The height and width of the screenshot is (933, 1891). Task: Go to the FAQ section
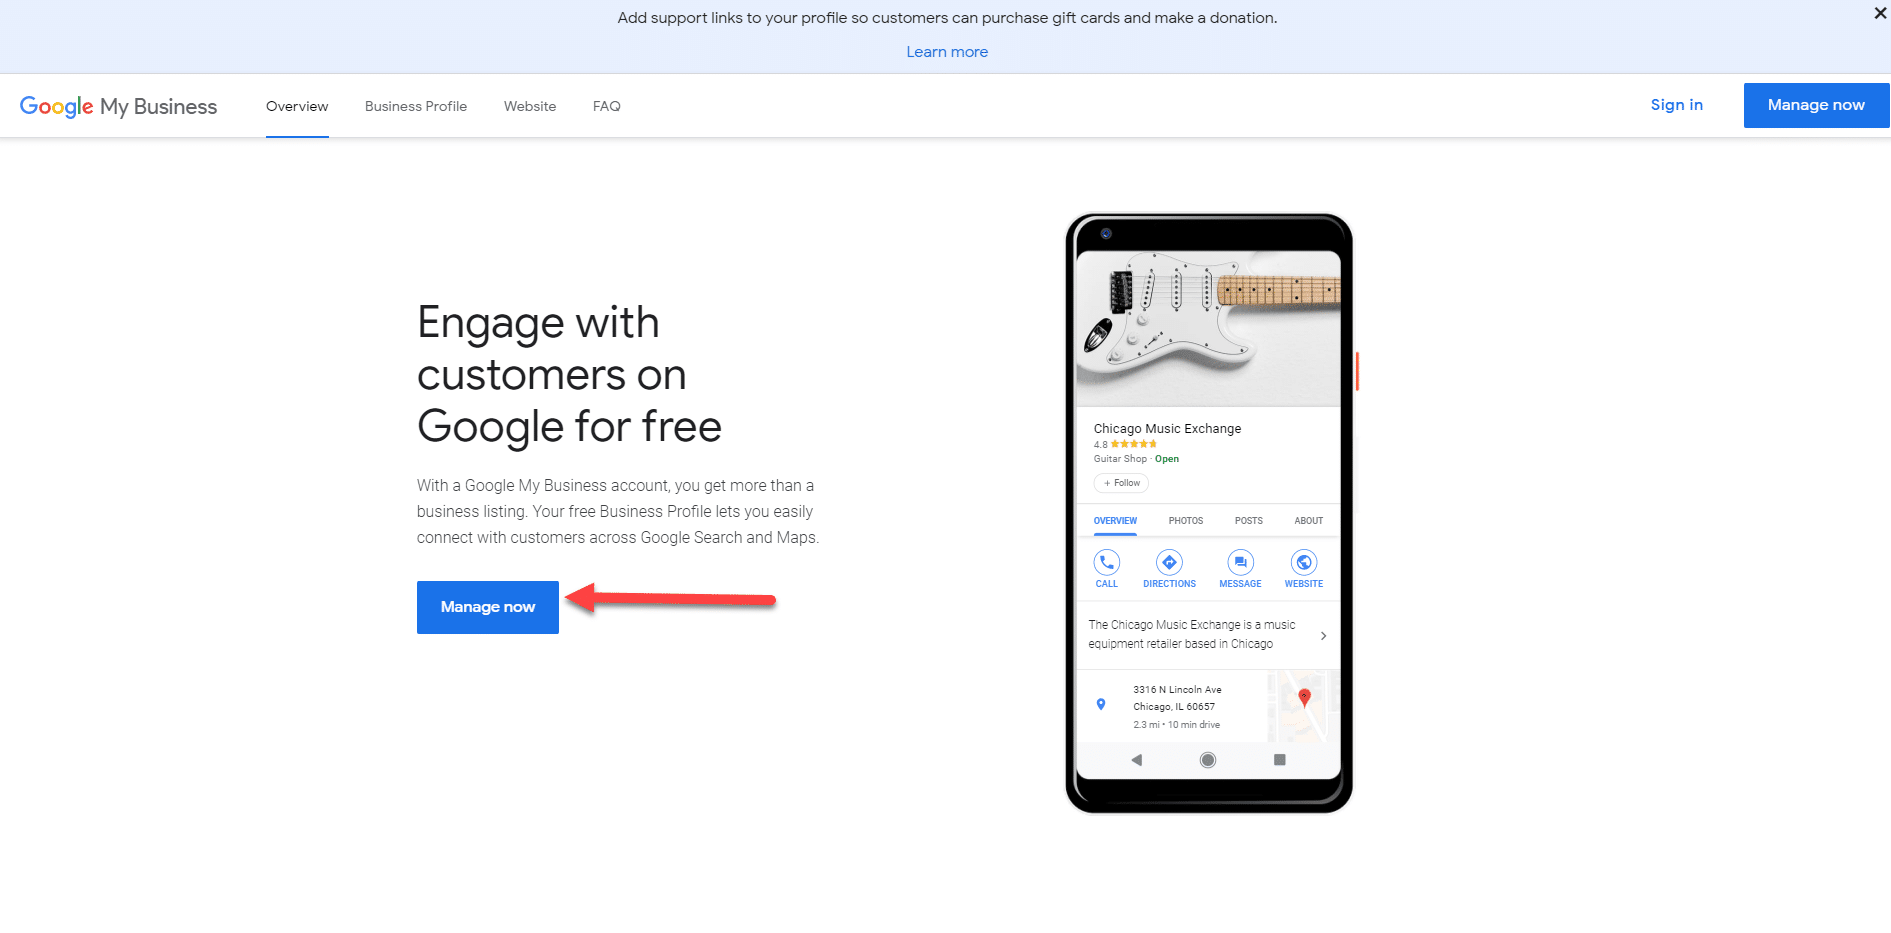pos(606,105)
